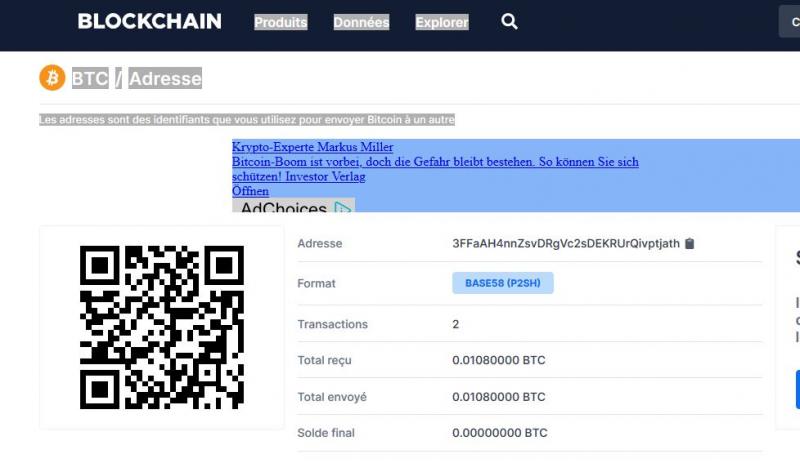Image resolution: width=800 pixels, height=463 pixels.
Task: Click the Adresse breadcrumb heading
Action: pos(165,78)
